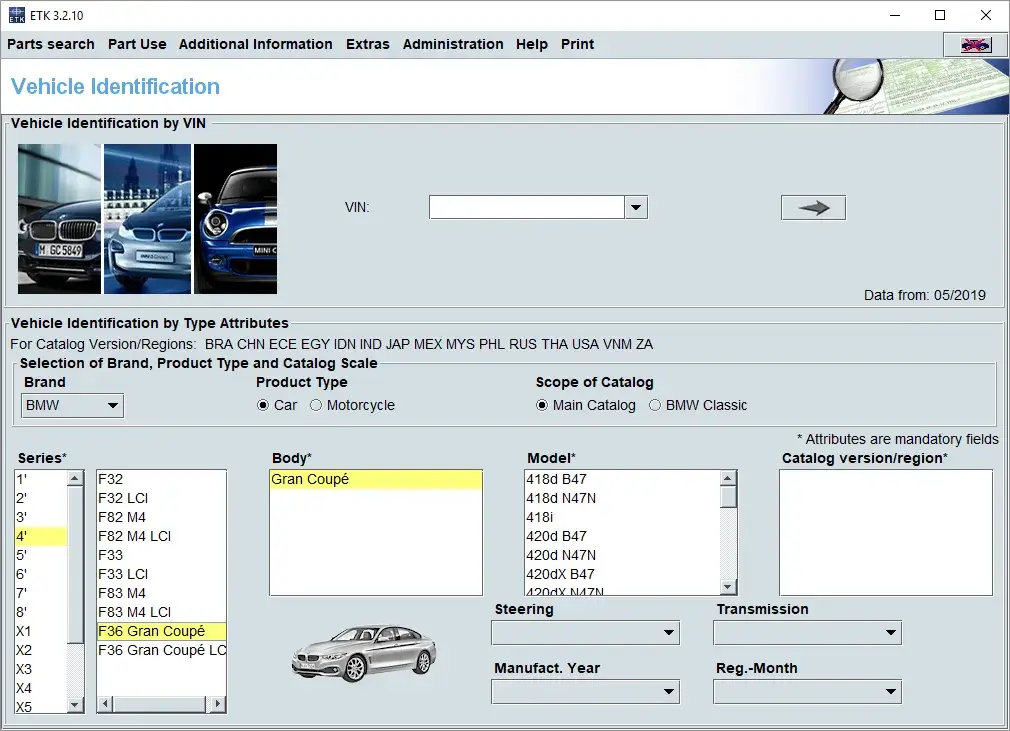Open the Brand dropdown

tap(113, 406)
